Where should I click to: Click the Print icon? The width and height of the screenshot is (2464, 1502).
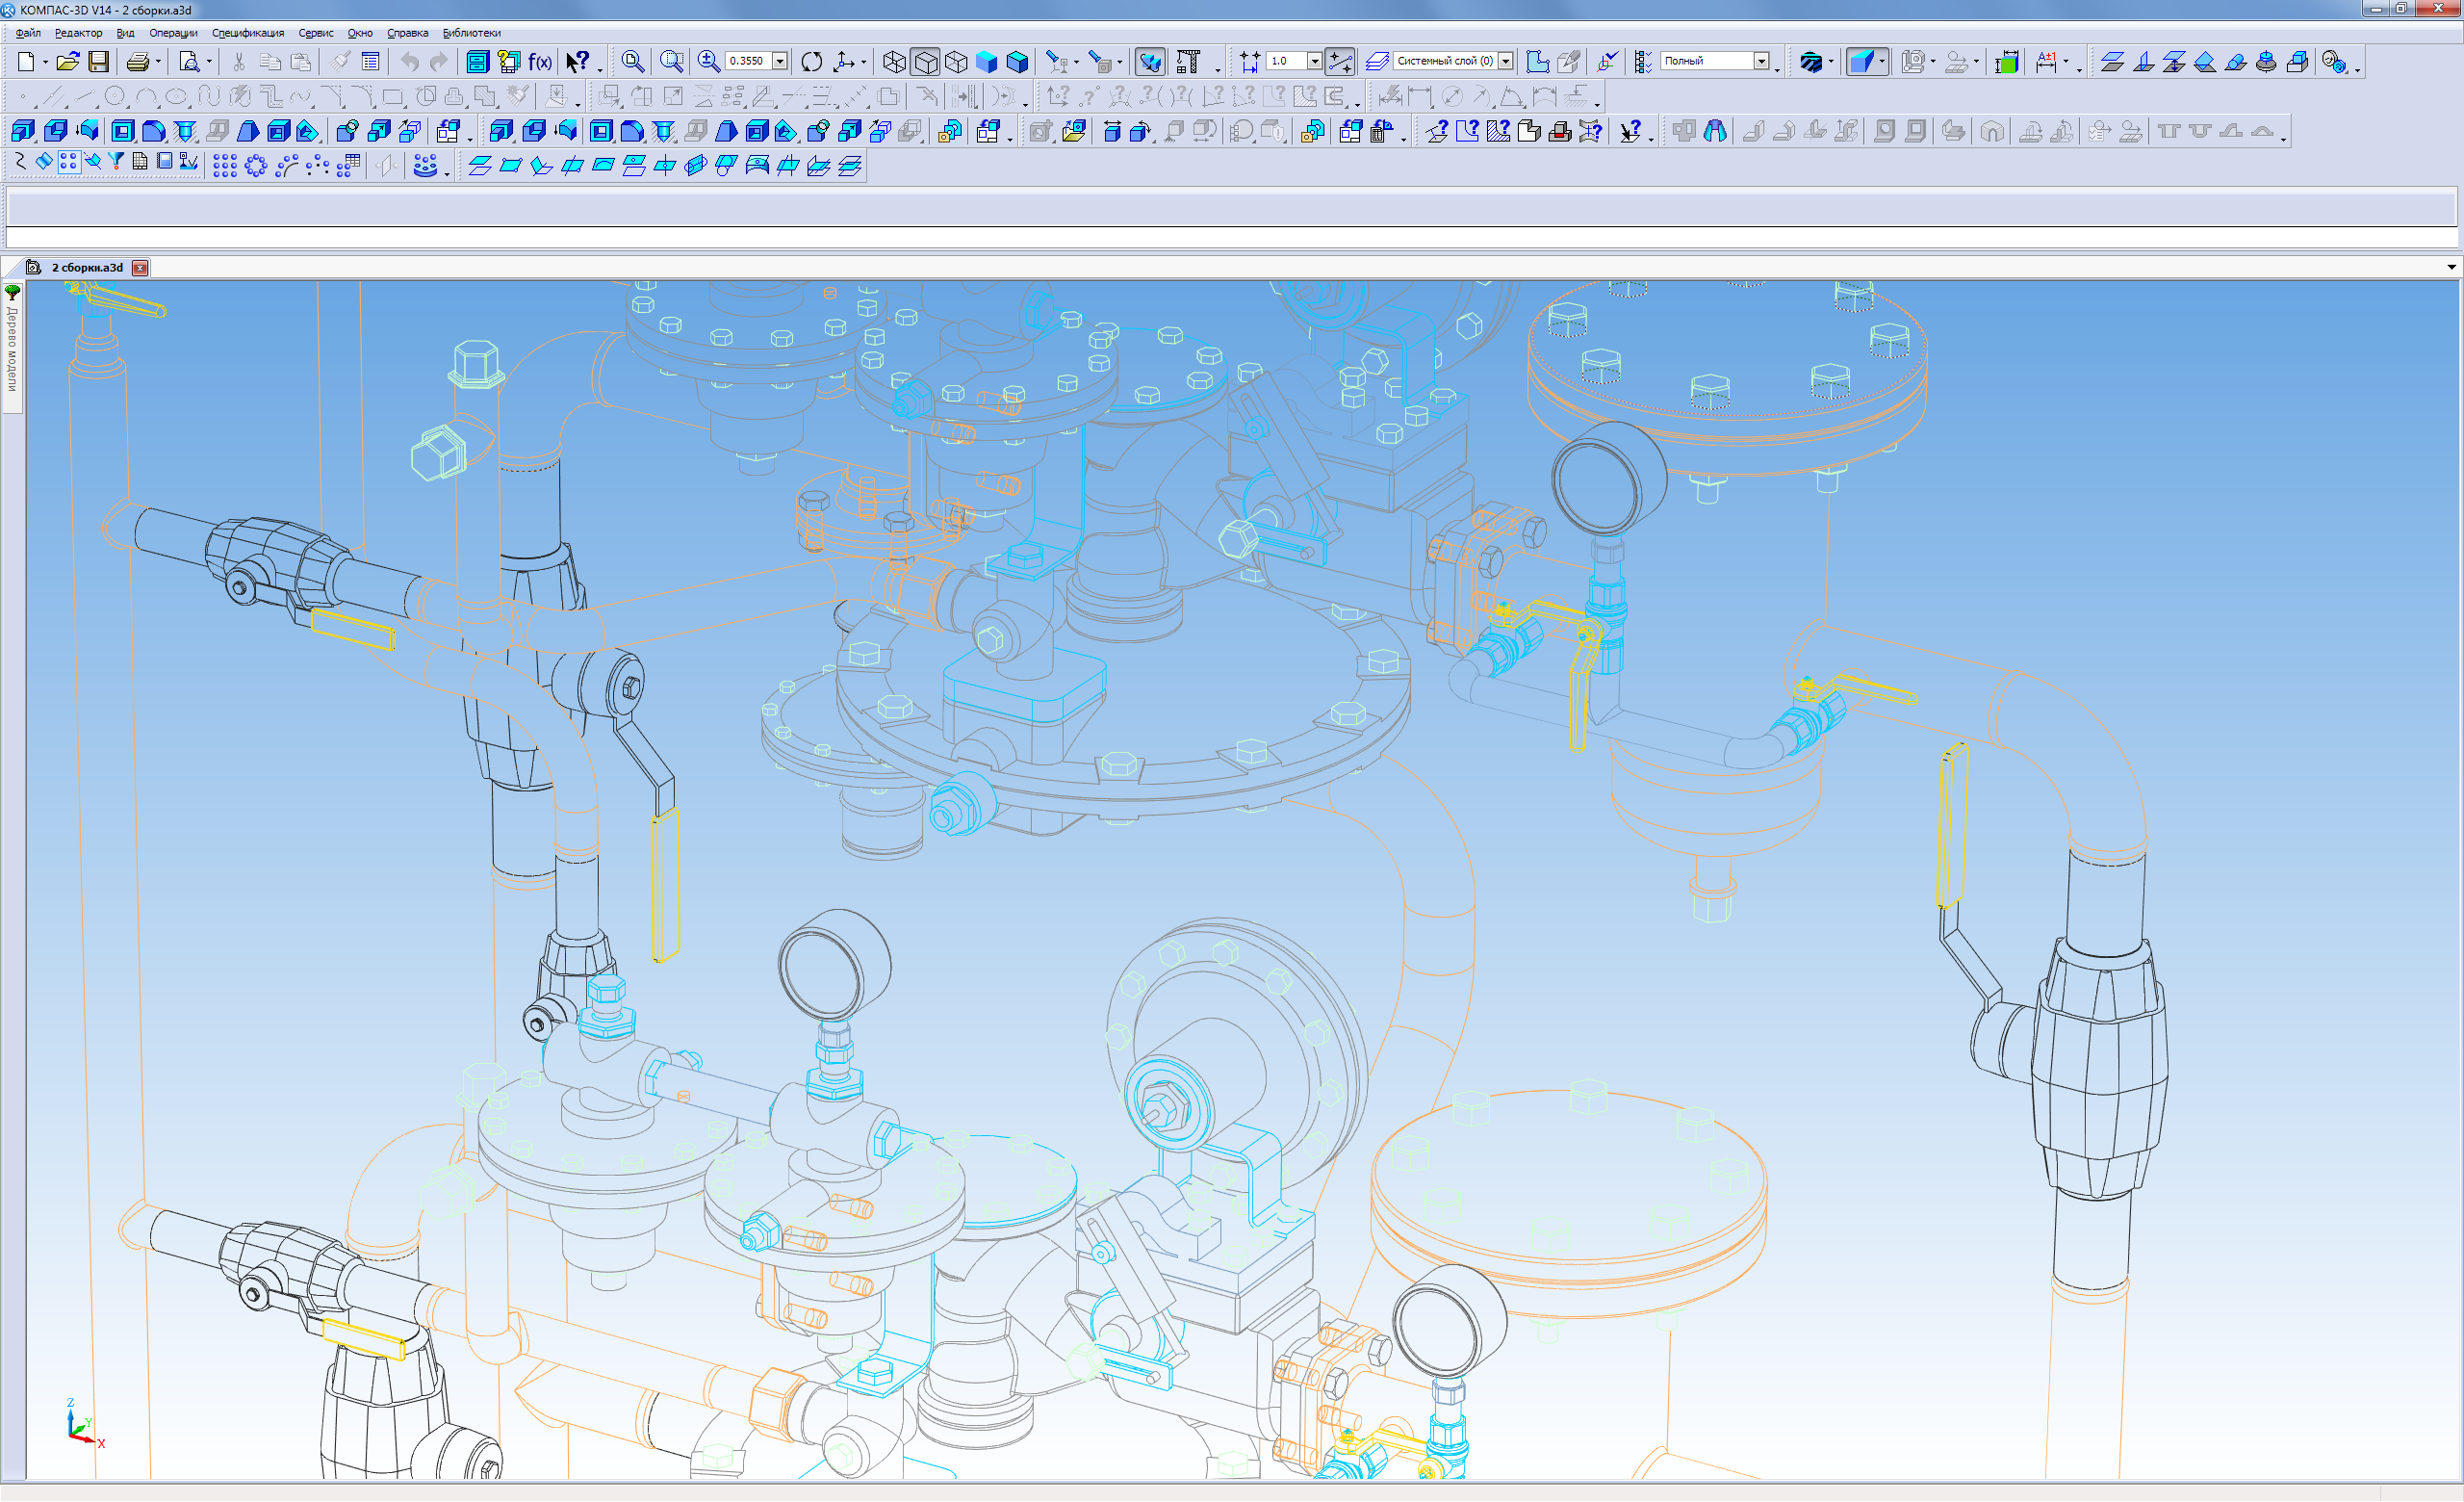pos(138,62)
